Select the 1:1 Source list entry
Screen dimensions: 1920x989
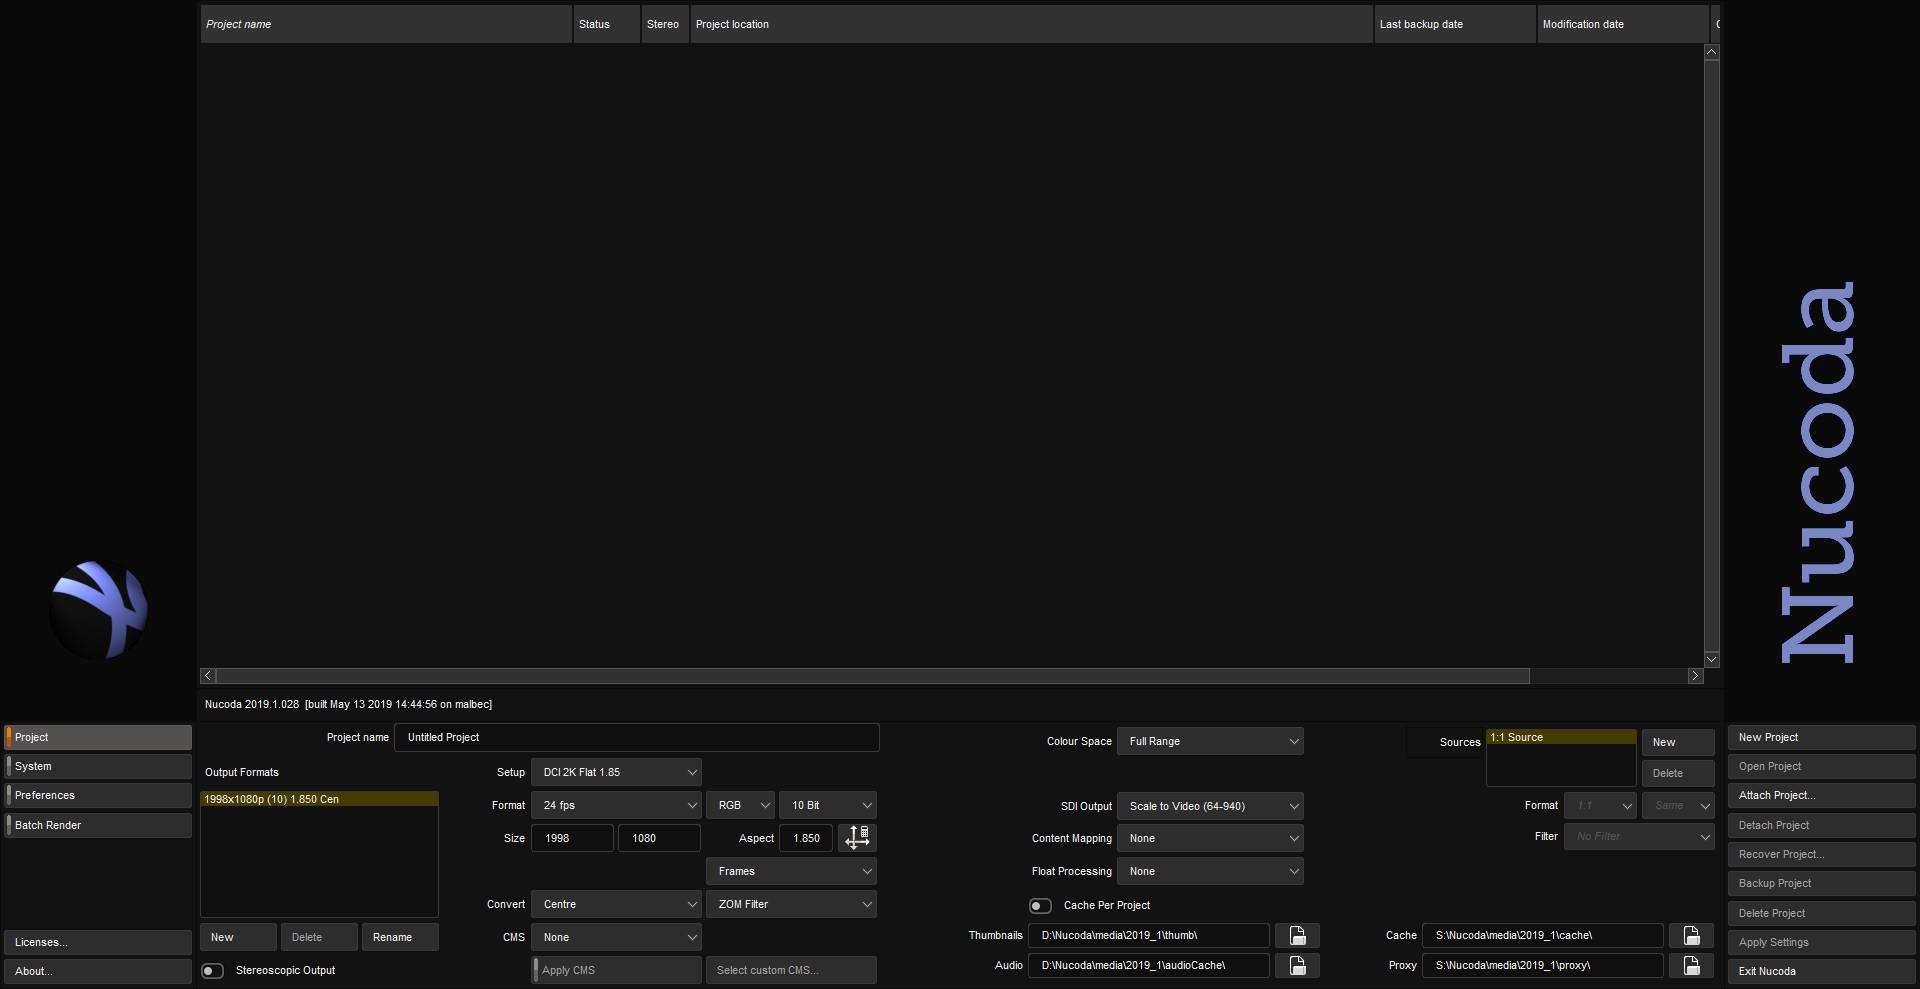pos(1561,737)
